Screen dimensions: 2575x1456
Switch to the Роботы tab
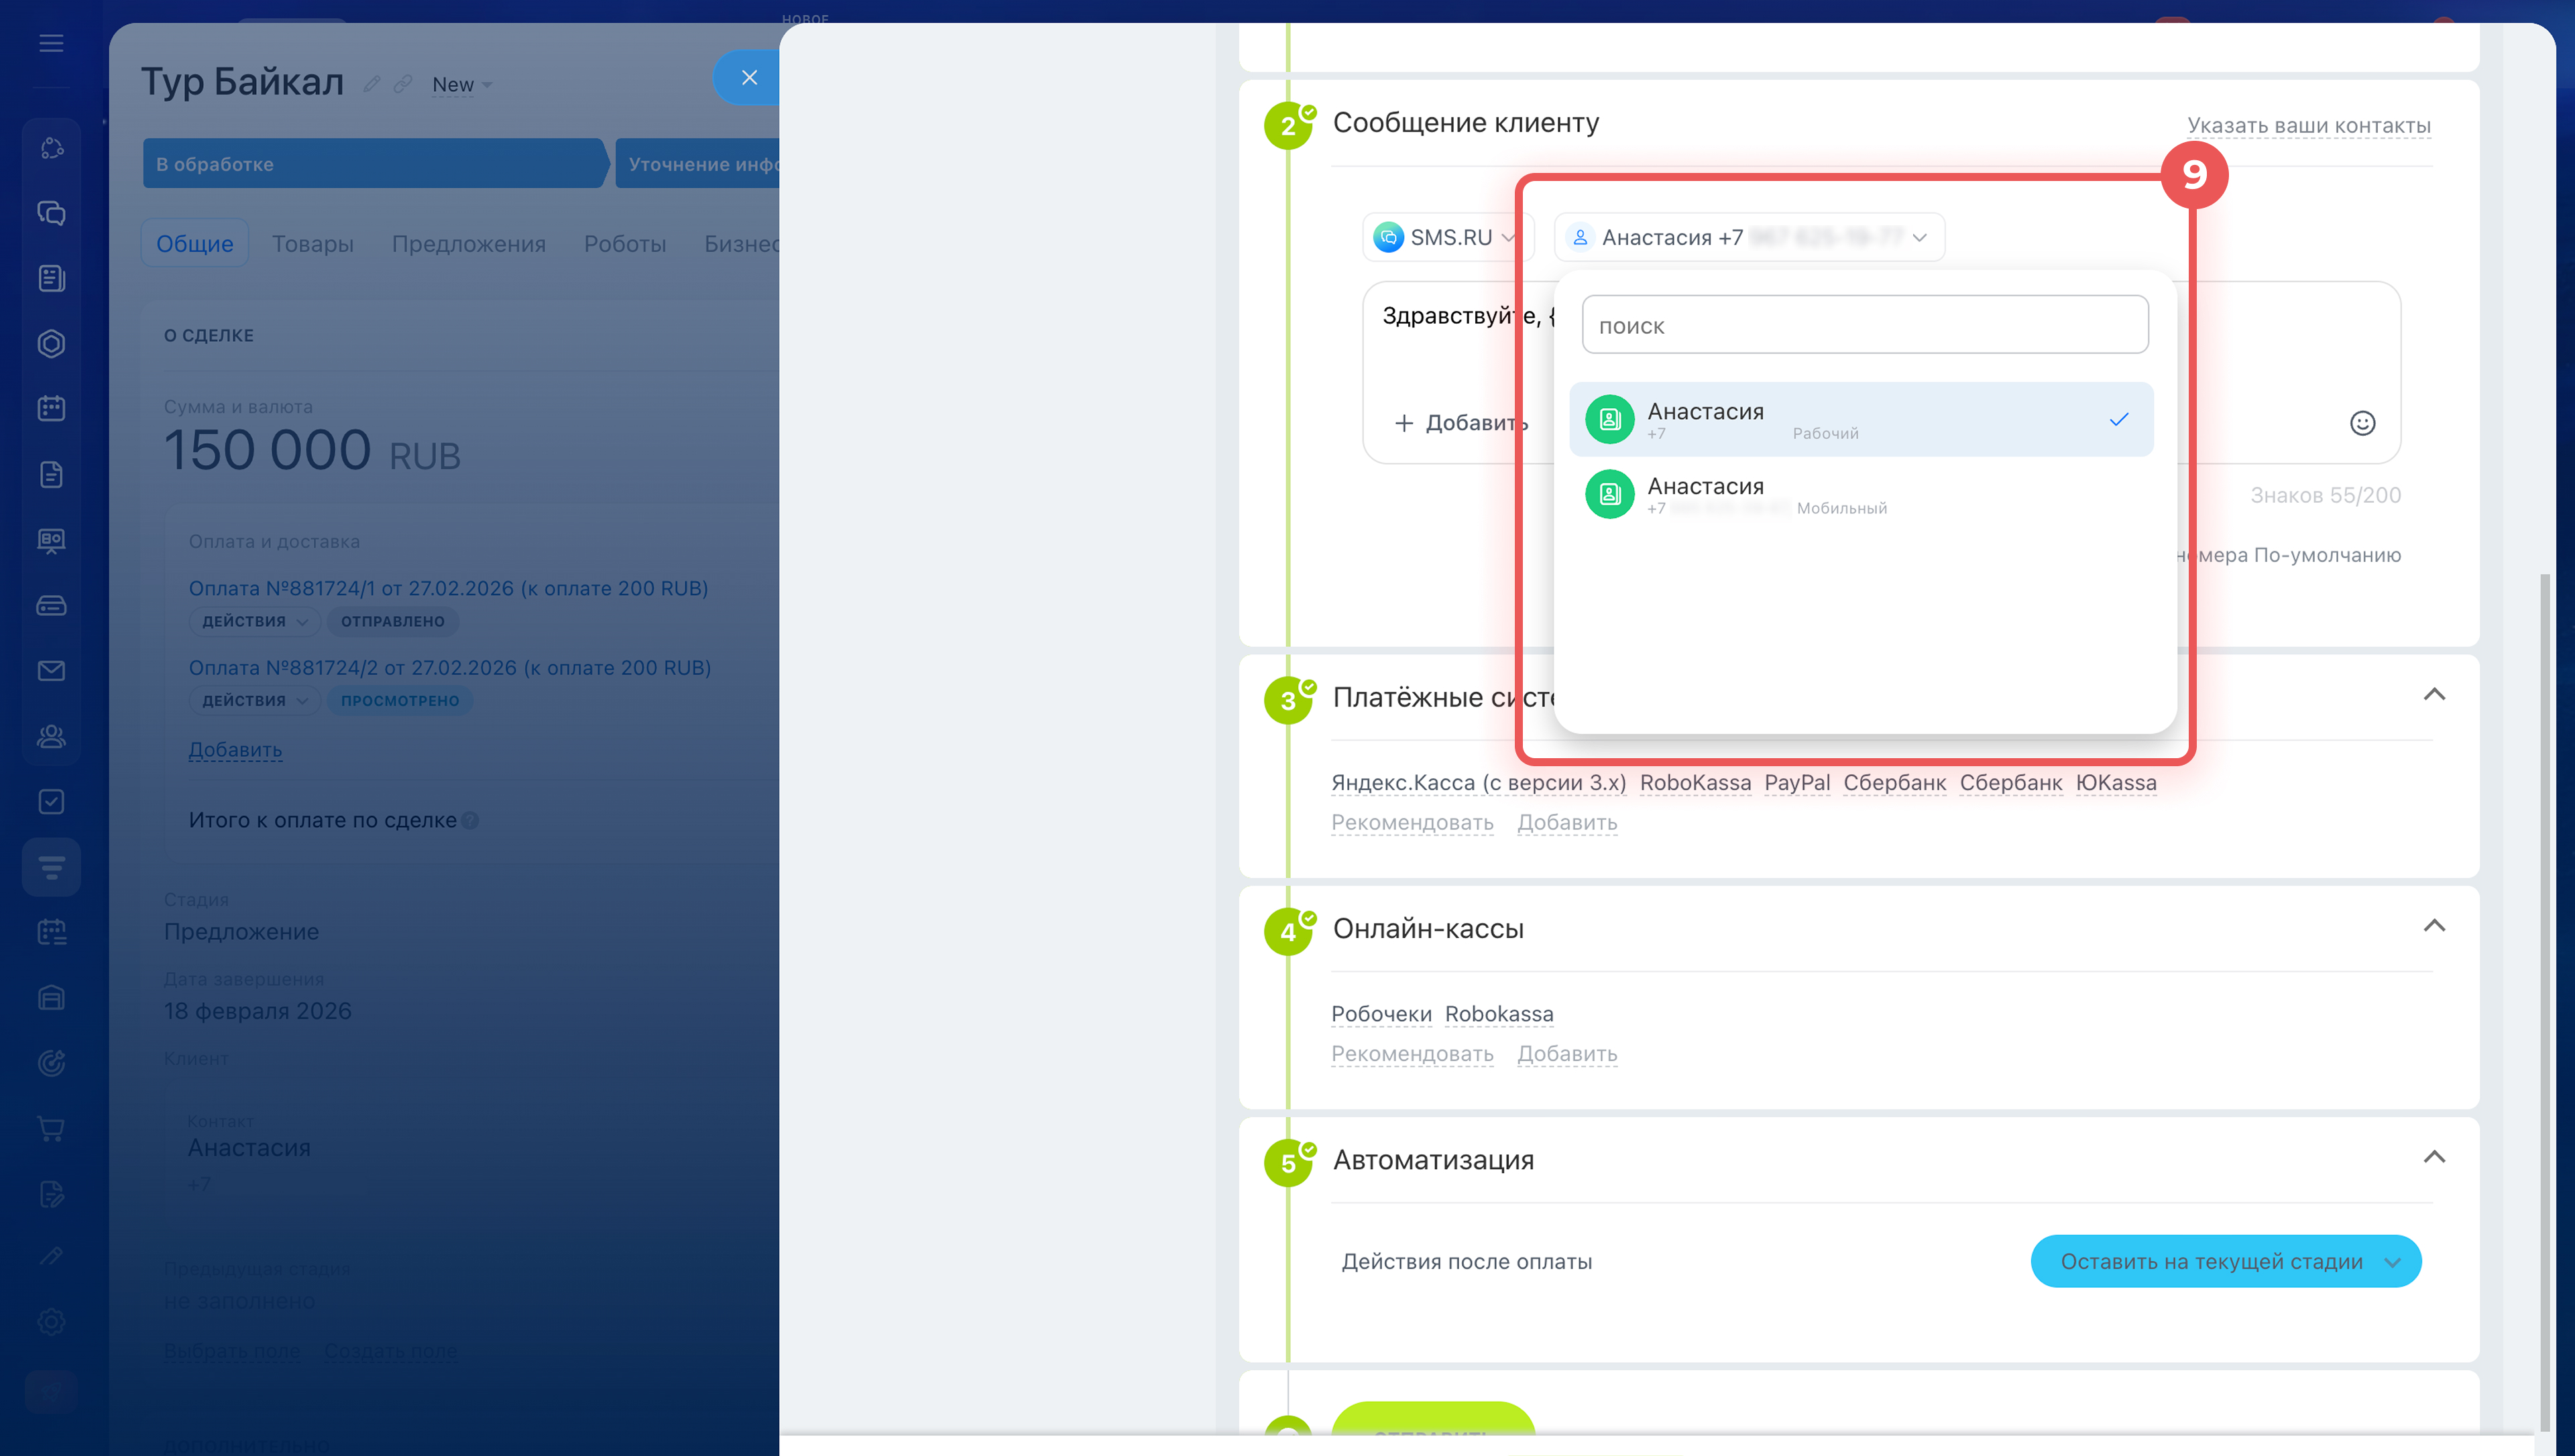click(624, 243)
